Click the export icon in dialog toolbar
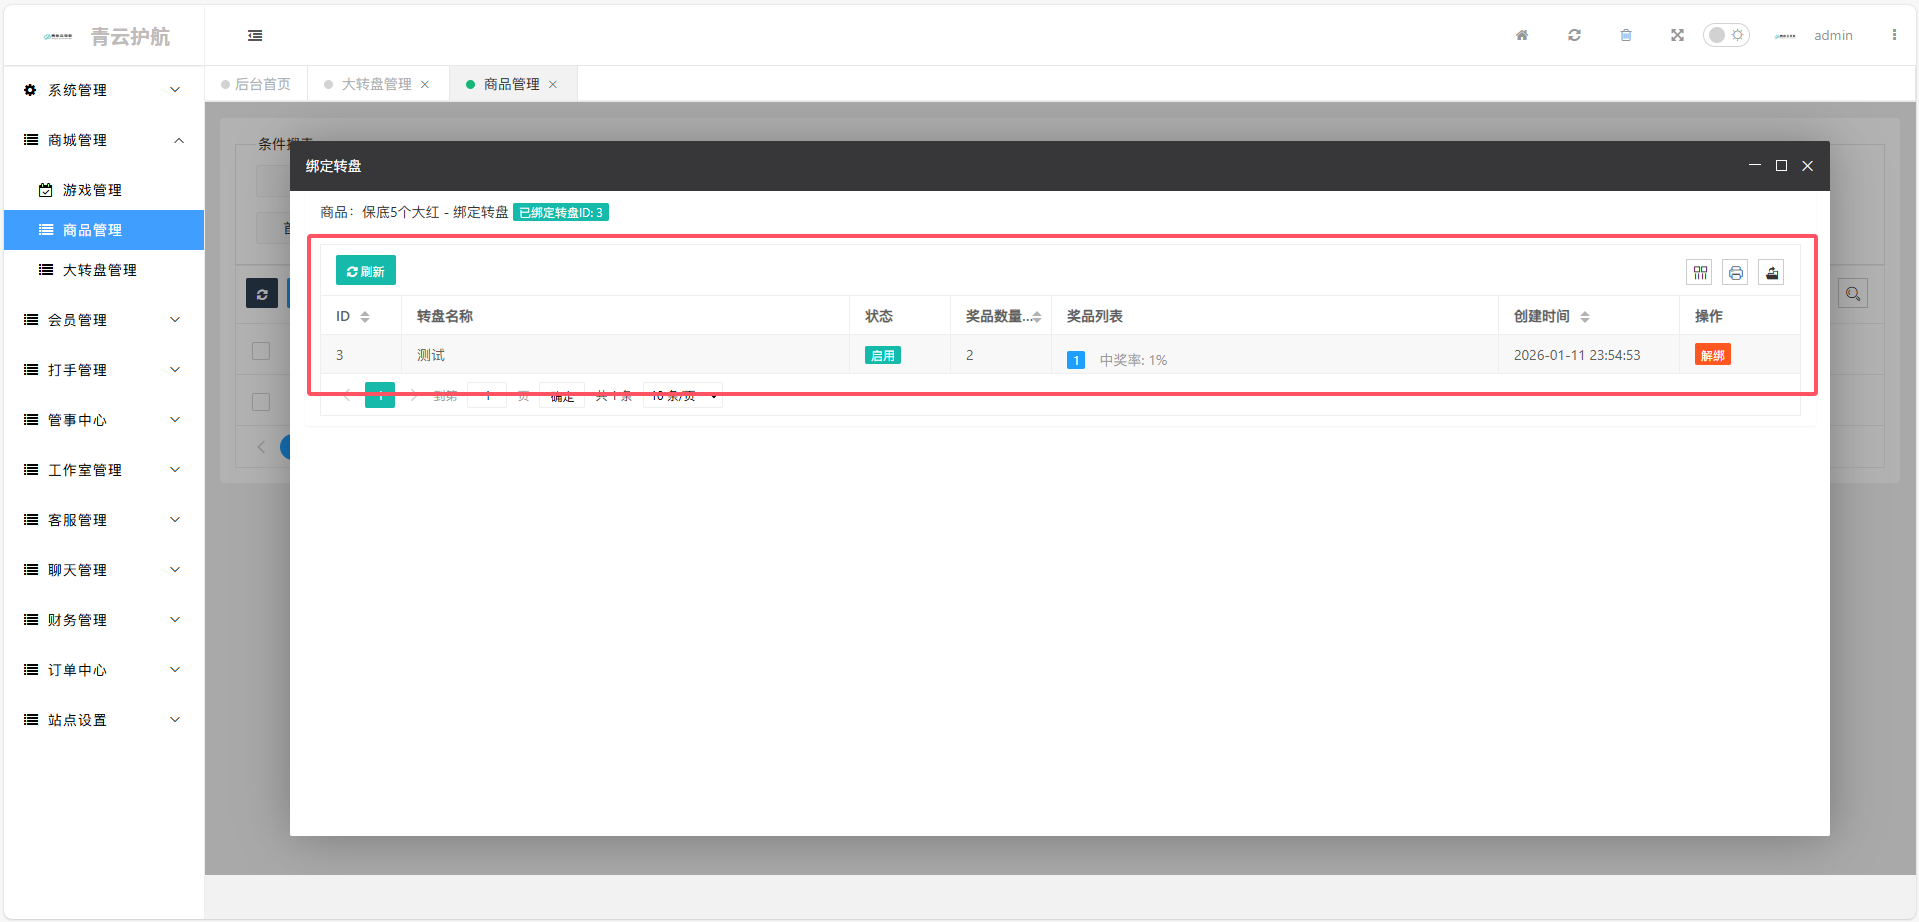1919x922 pixels. (x=1772, y=272)
